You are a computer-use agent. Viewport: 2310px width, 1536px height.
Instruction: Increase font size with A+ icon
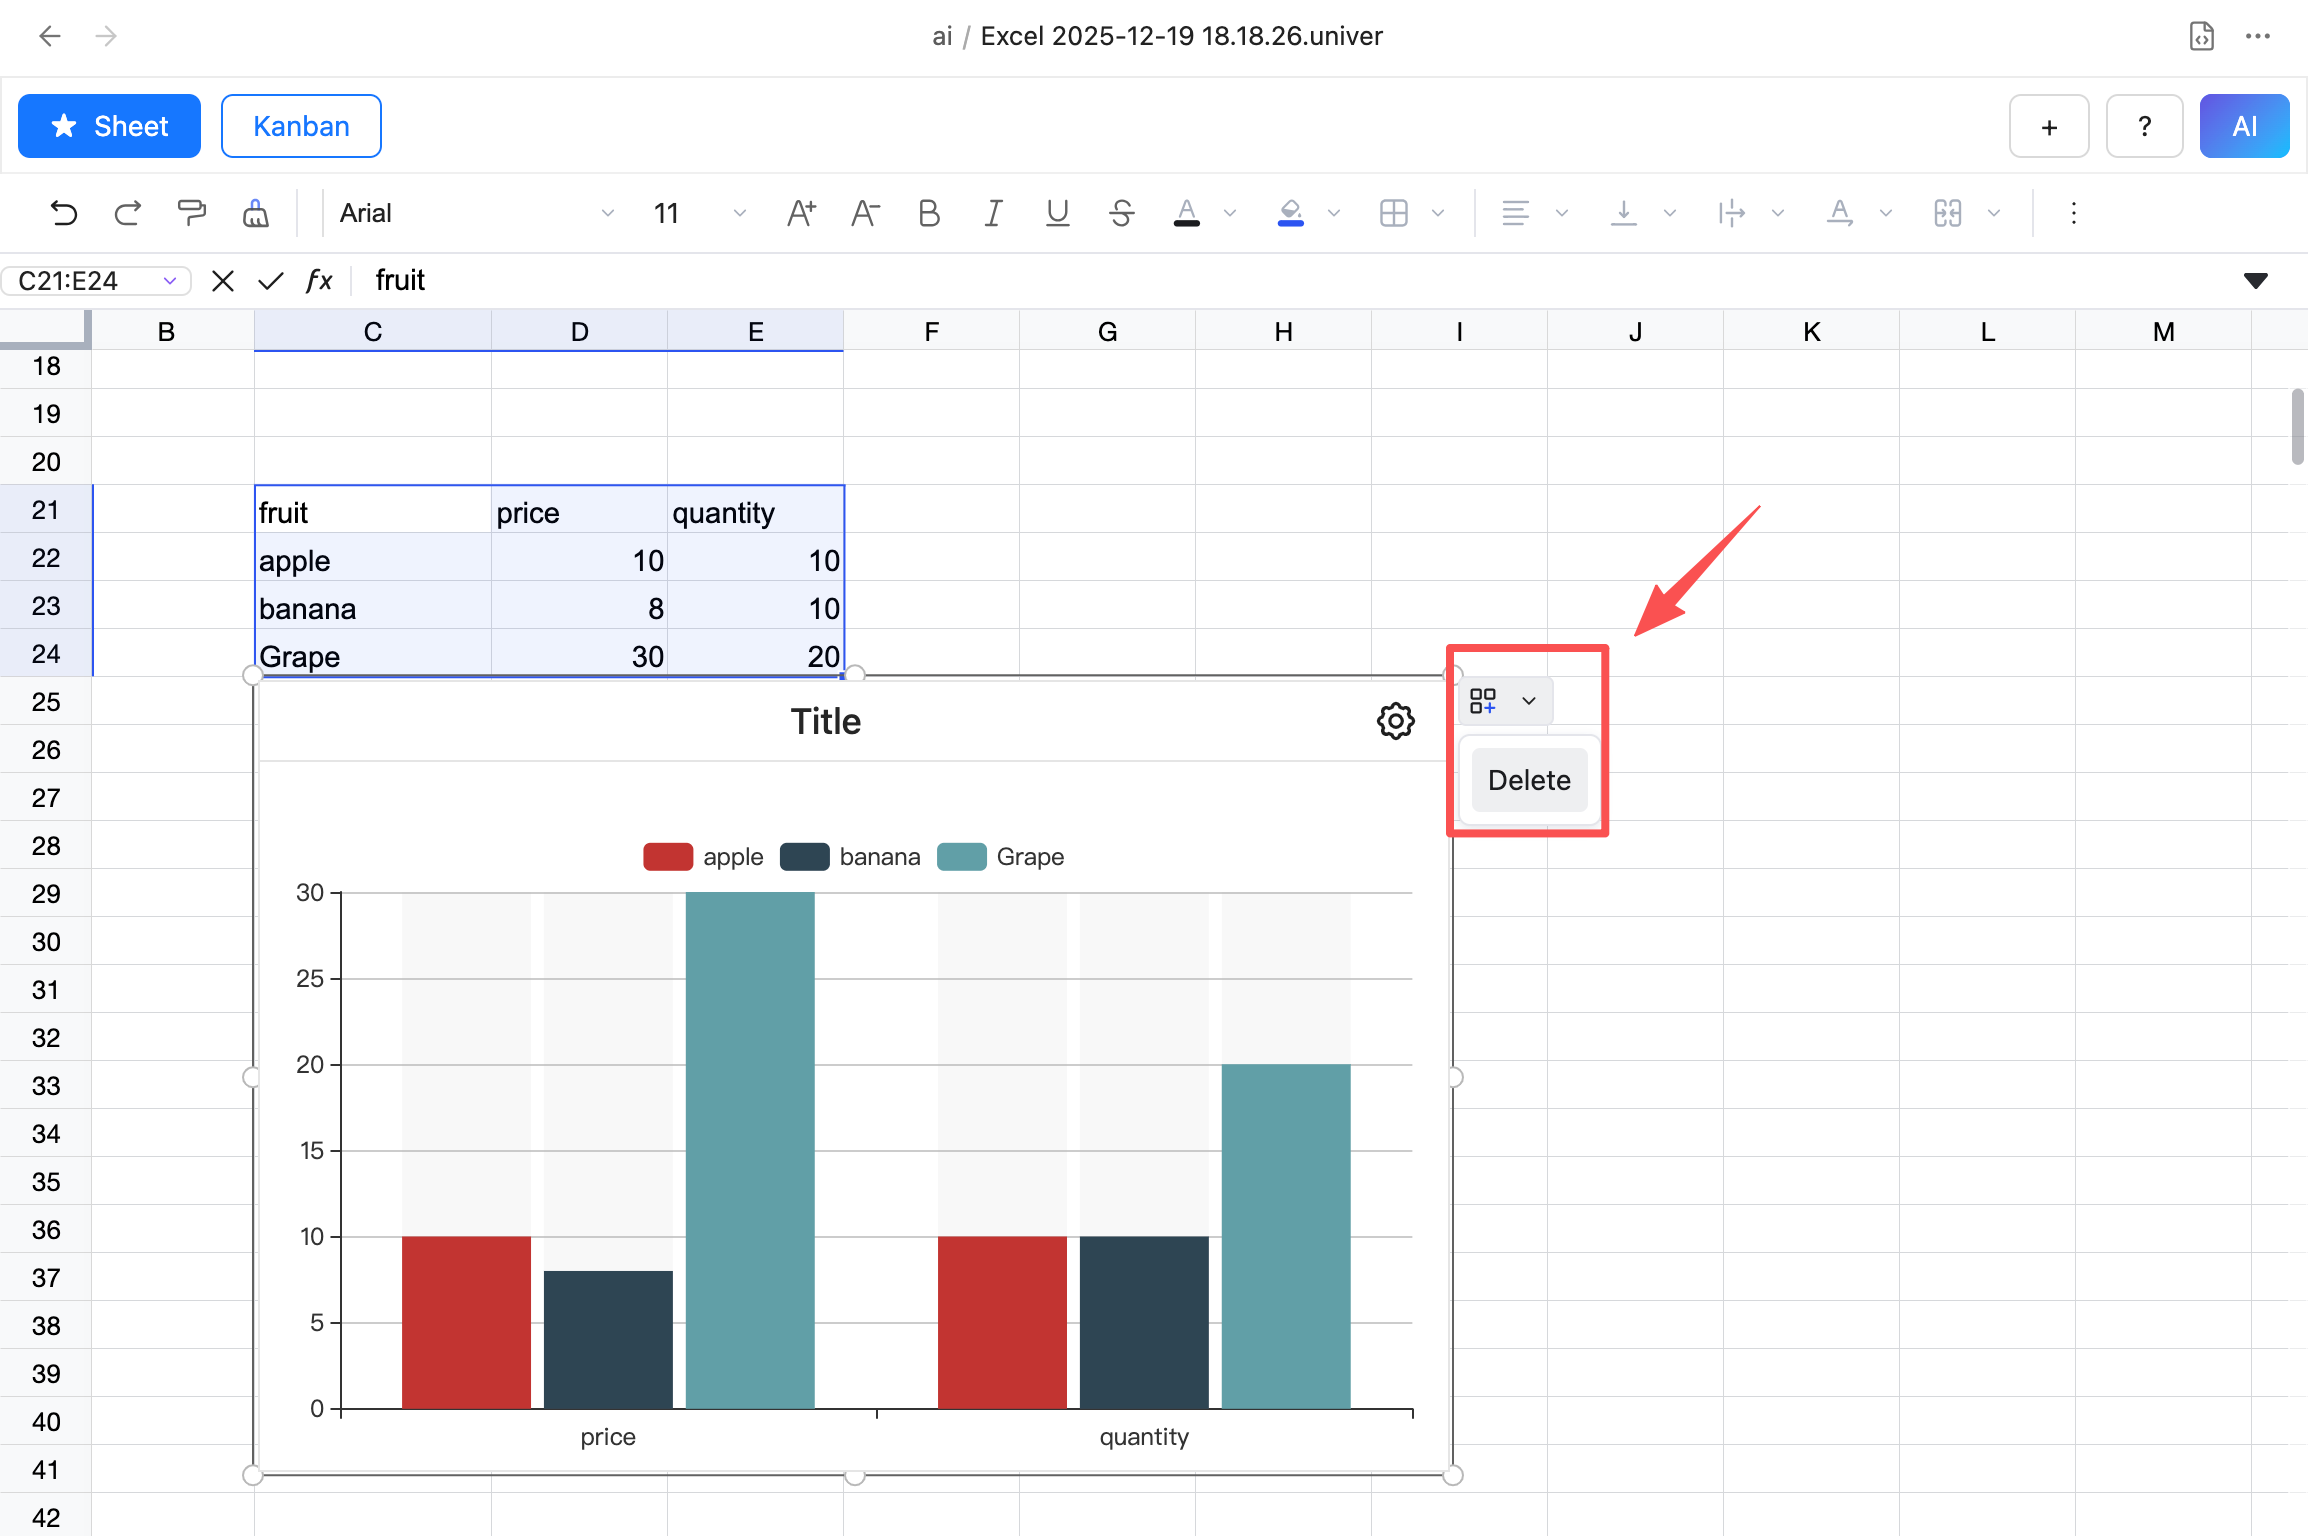[801, 213]
